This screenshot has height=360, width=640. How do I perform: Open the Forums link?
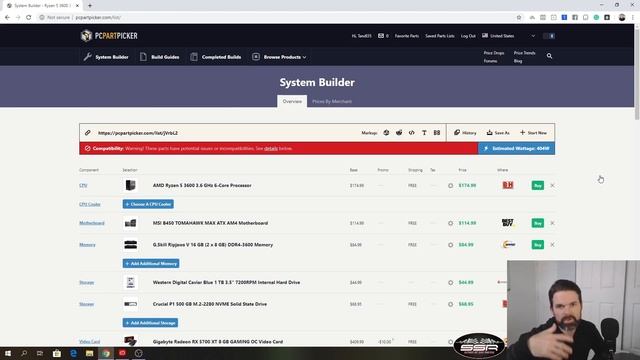pos(490,61)
